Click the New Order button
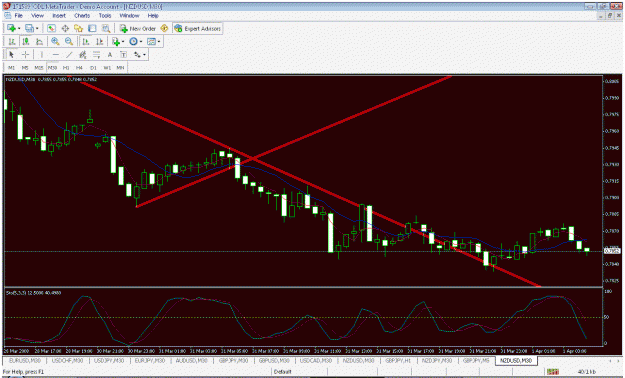This screenshot has width=625, height=378. coord(138,28)
